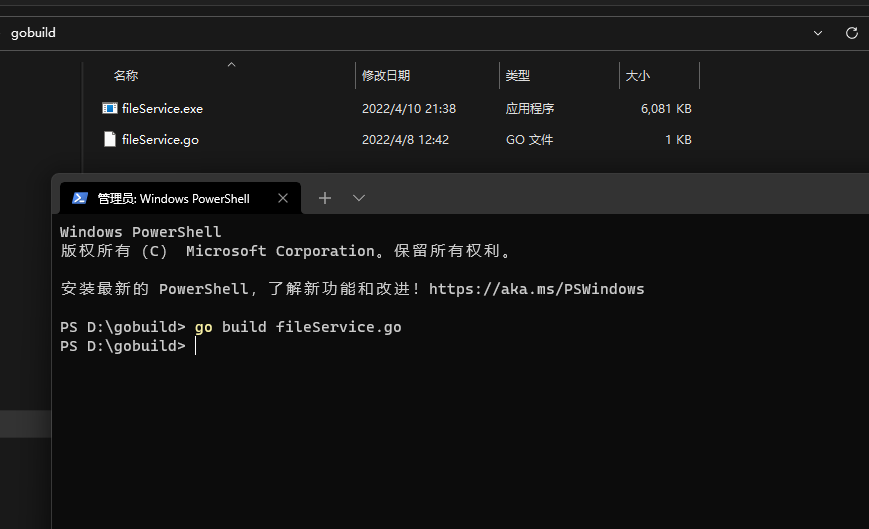Click the fileService.go file icon

pyautogui.click(x=110, y=139)
